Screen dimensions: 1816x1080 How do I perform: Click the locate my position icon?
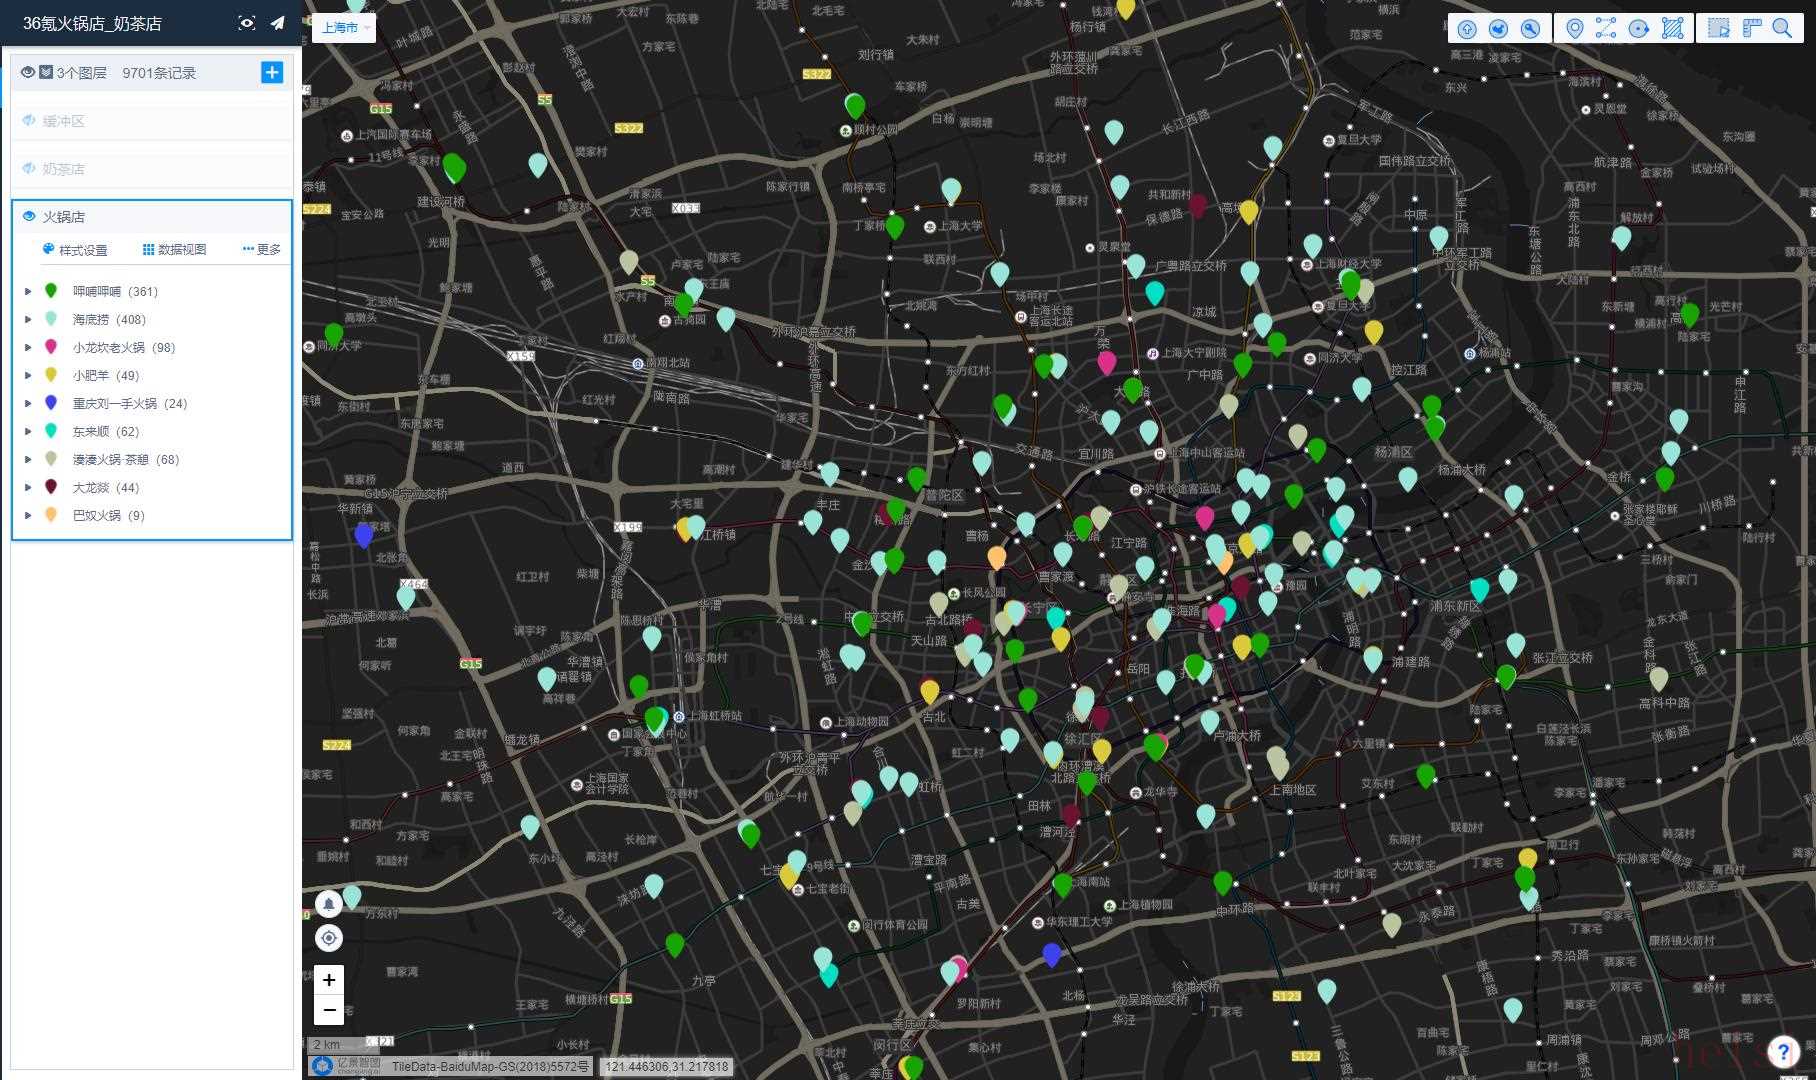pos(329,938)
